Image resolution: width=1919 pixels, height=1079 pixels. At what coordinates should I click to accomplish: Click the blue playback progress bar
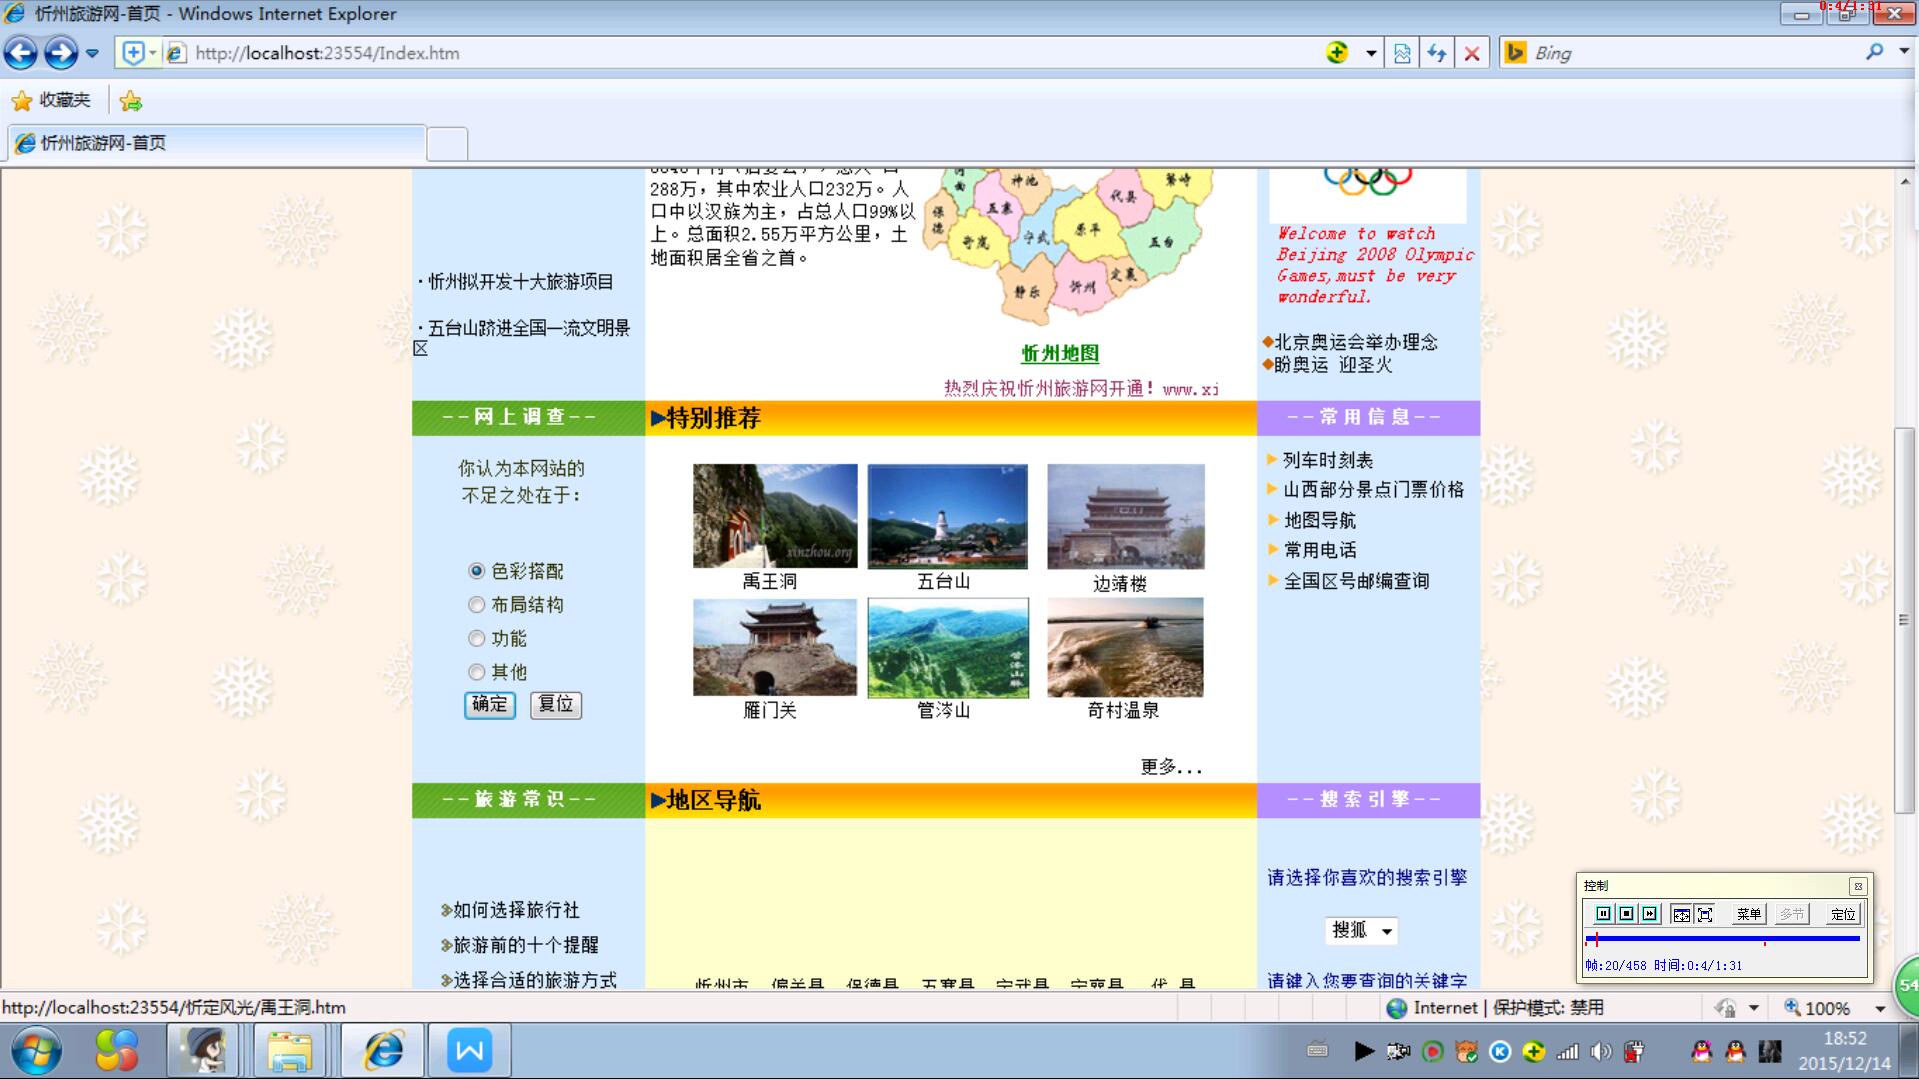point(1723,939)
